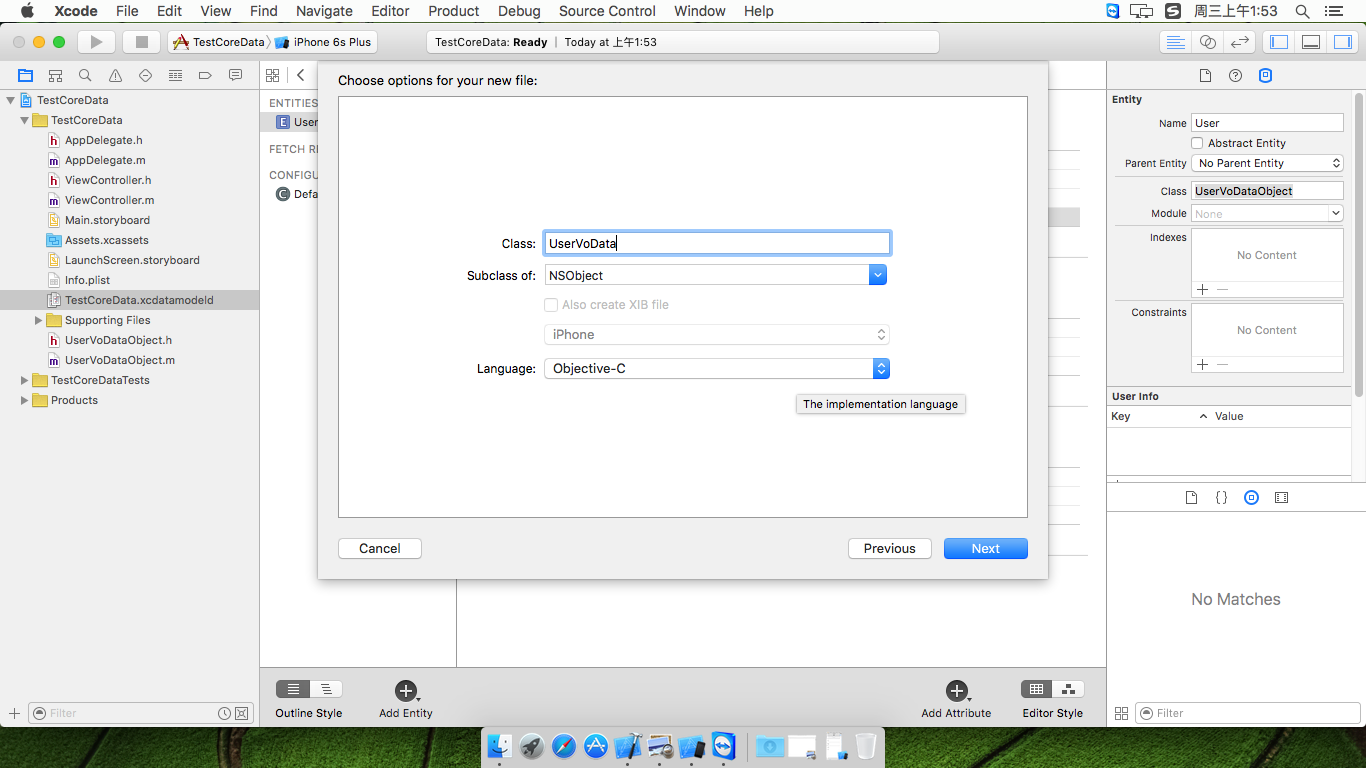Open the Breakpoint navigator tab
Viewport: 1366px width, 768px height.
(x=205, y=75)
